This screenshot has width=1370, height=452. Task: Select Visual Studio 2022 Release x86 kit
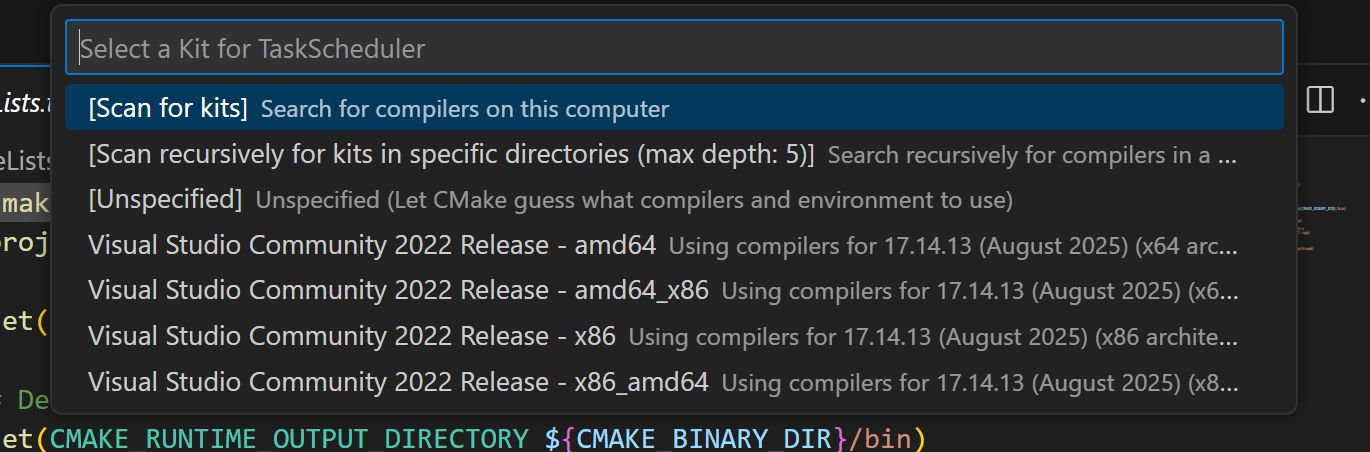click(x=351, y=337)
